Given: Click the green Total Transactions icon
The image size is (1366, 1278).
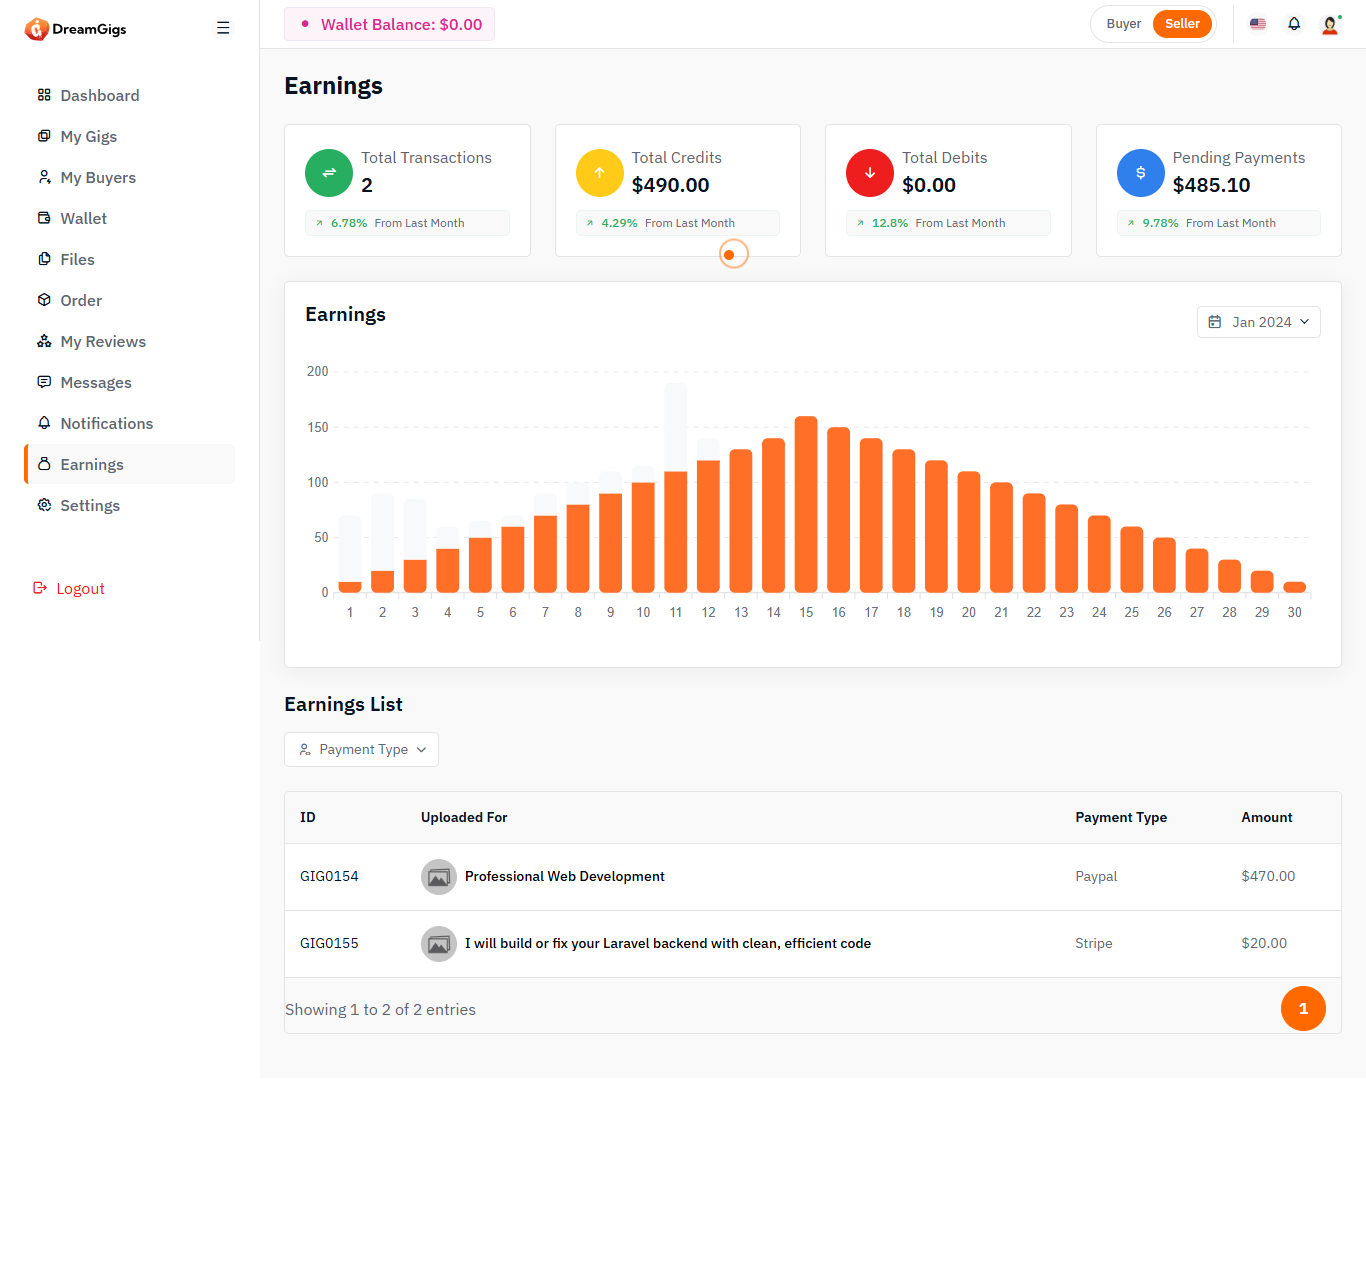Looking at the screenshot, I should 329,173.
